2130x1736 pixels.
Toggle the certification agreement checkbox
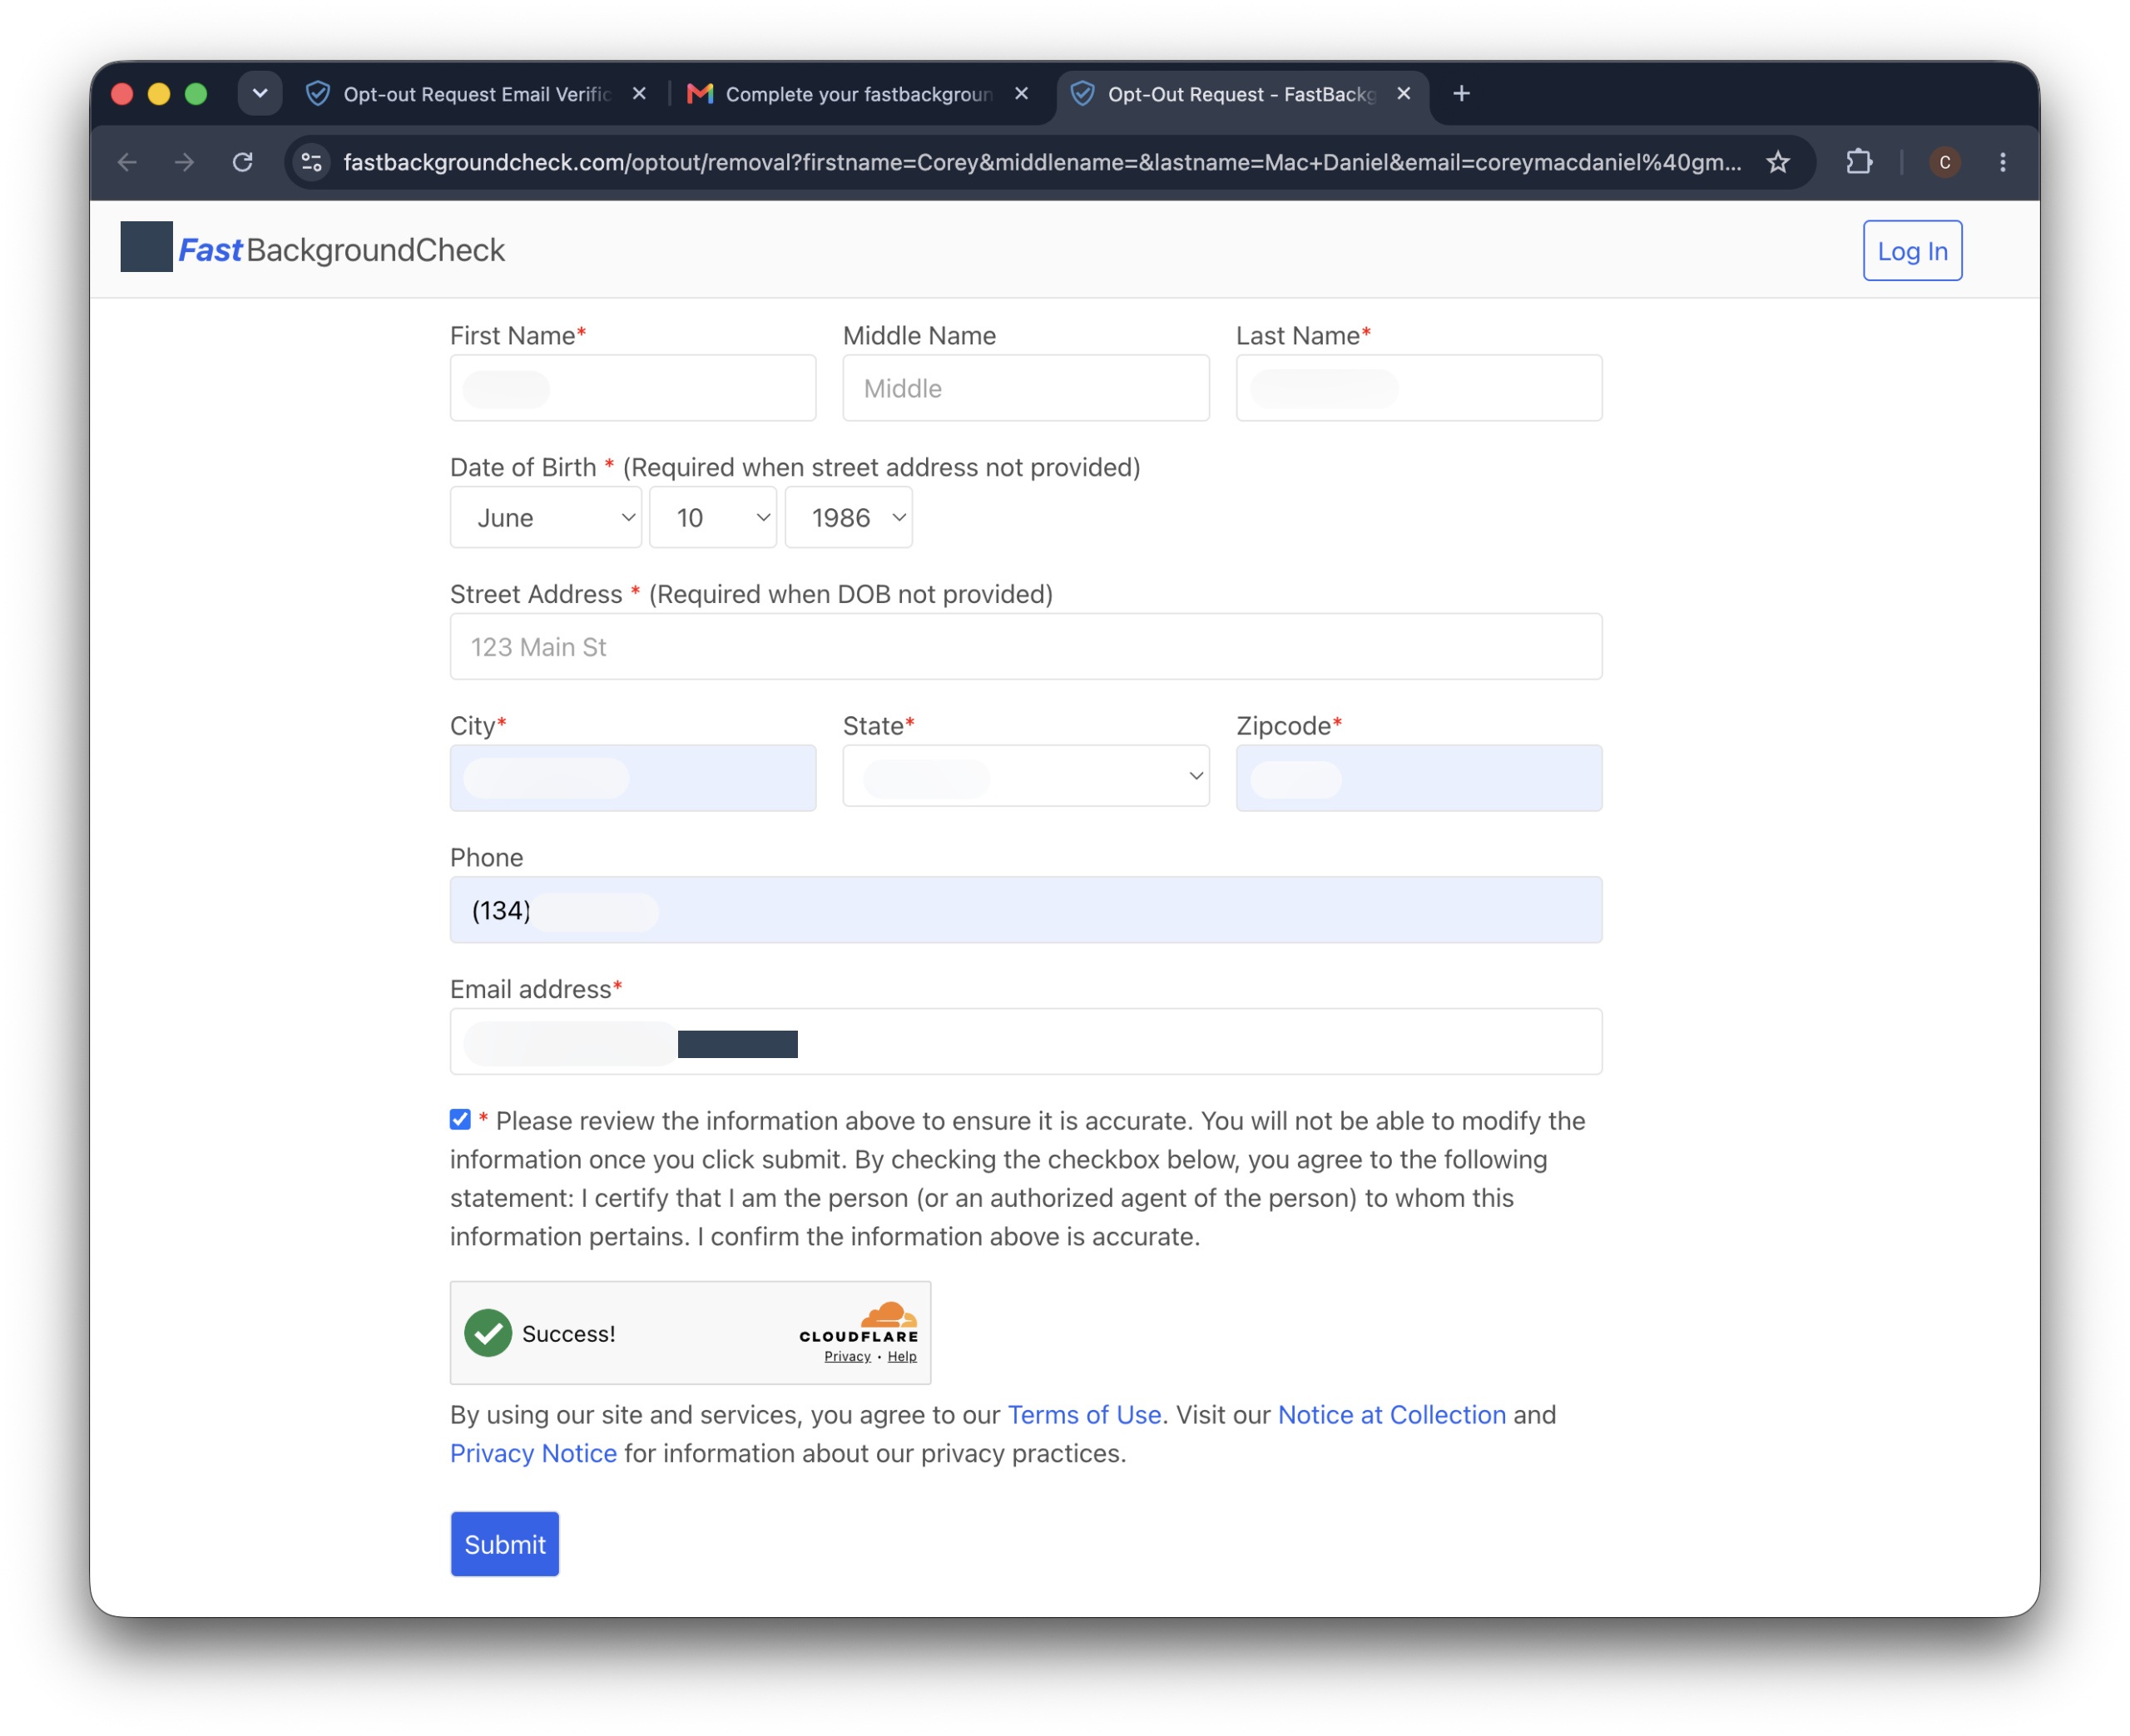tap(460, 1119)
